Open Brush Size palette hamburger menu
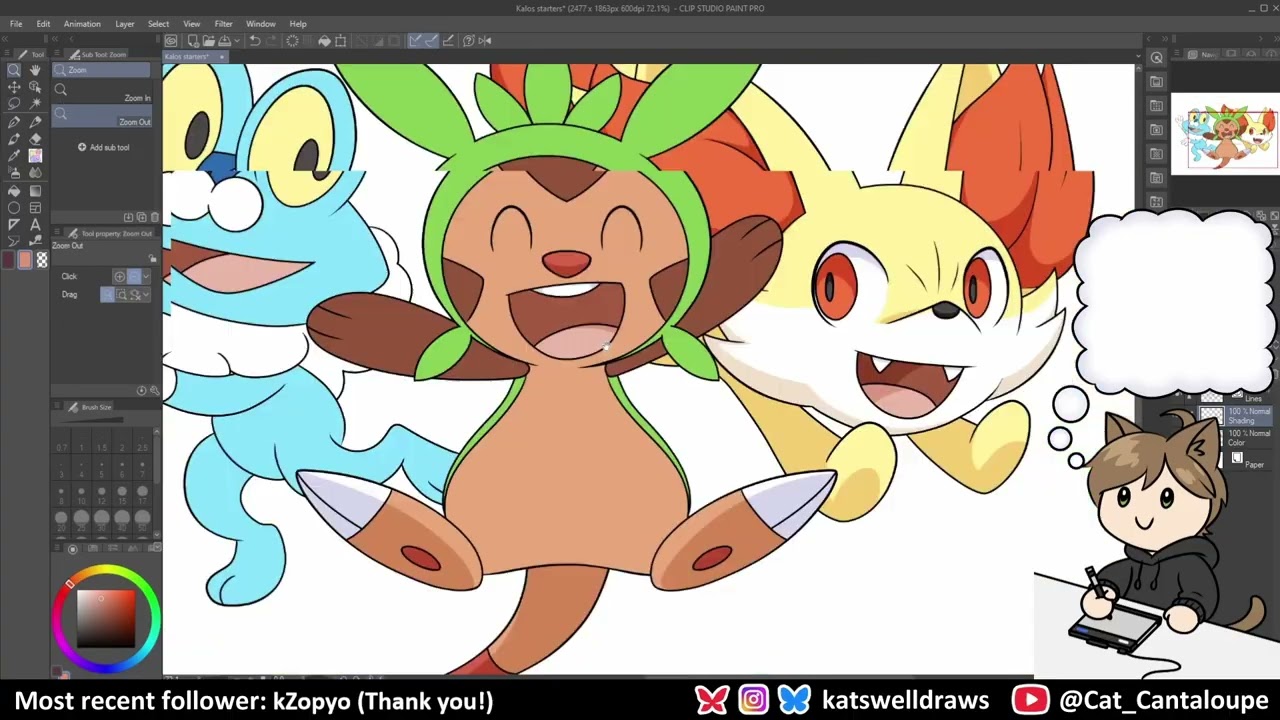The width and height of the screenshot is (1280, 720). point(57,407)
